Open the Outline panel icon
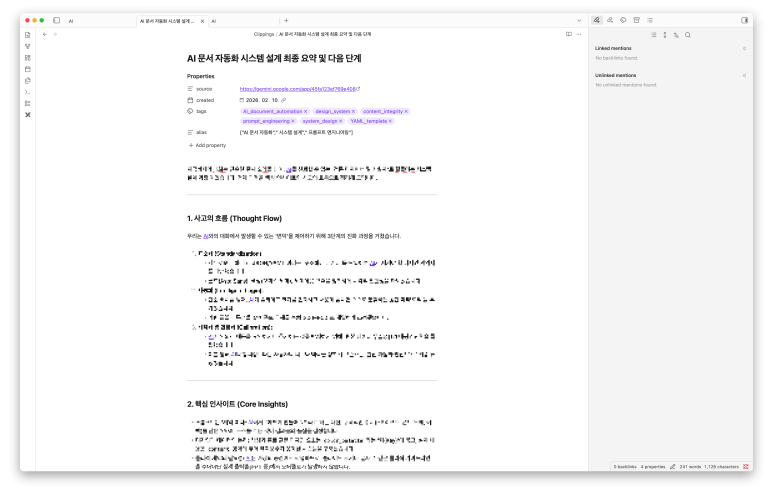 (649, 20)
